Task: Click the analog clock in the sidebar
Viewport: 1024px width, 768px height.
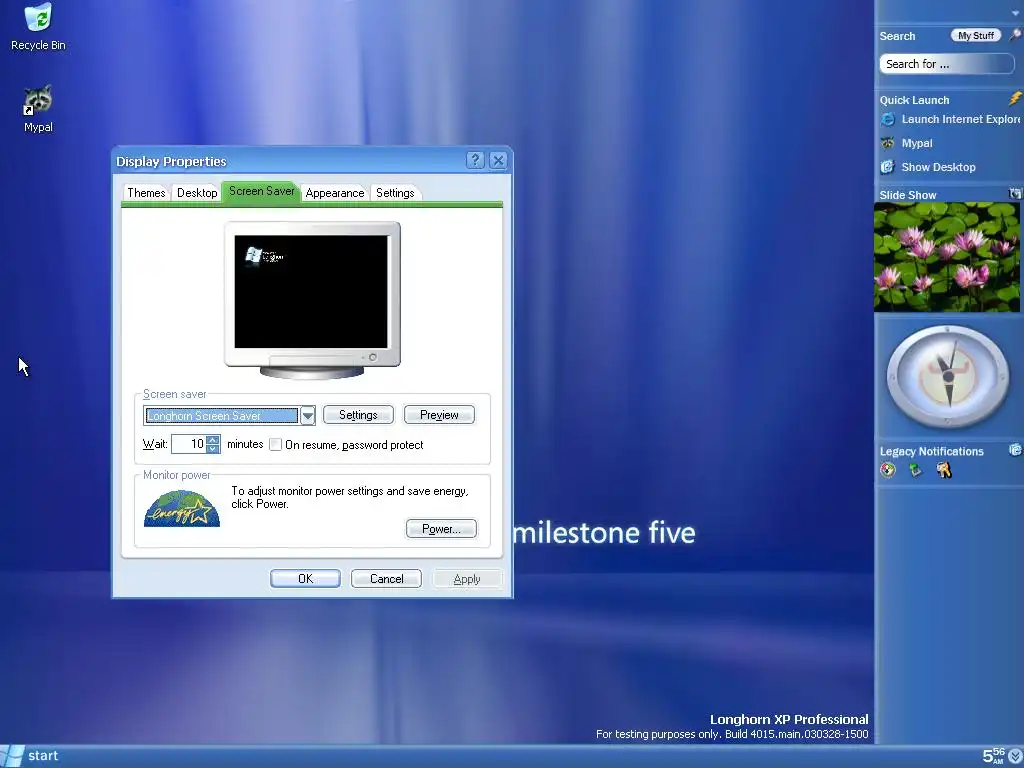Action: [948, 376]
